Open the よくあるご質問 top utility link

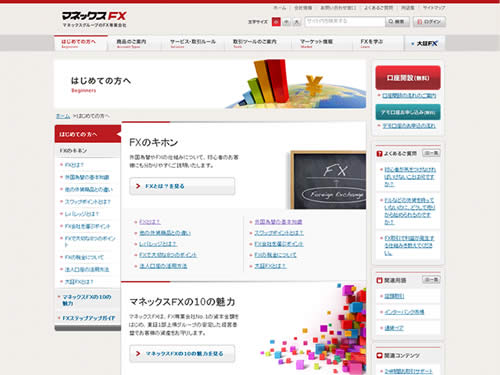[378, 8]
